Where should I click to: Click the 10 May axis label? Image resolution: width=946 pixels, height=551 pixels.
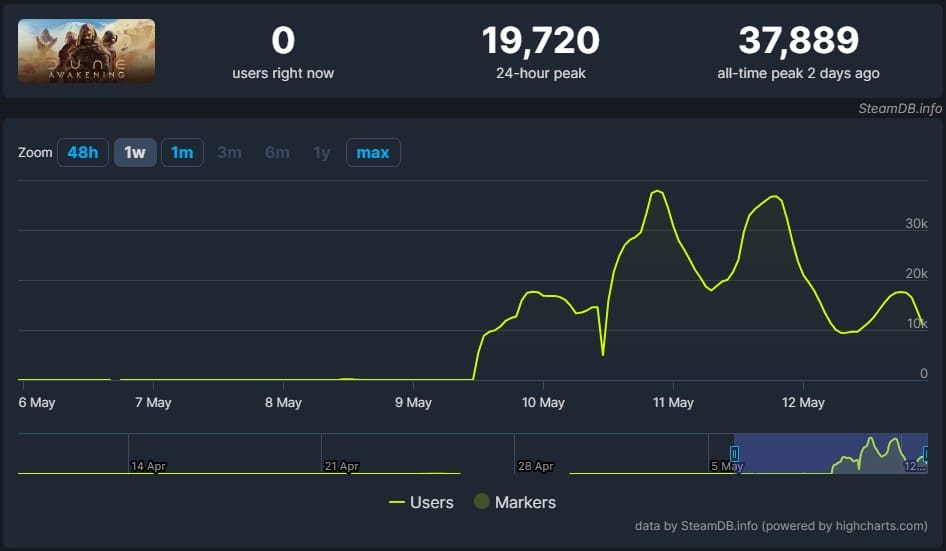[x=543, y=403]
